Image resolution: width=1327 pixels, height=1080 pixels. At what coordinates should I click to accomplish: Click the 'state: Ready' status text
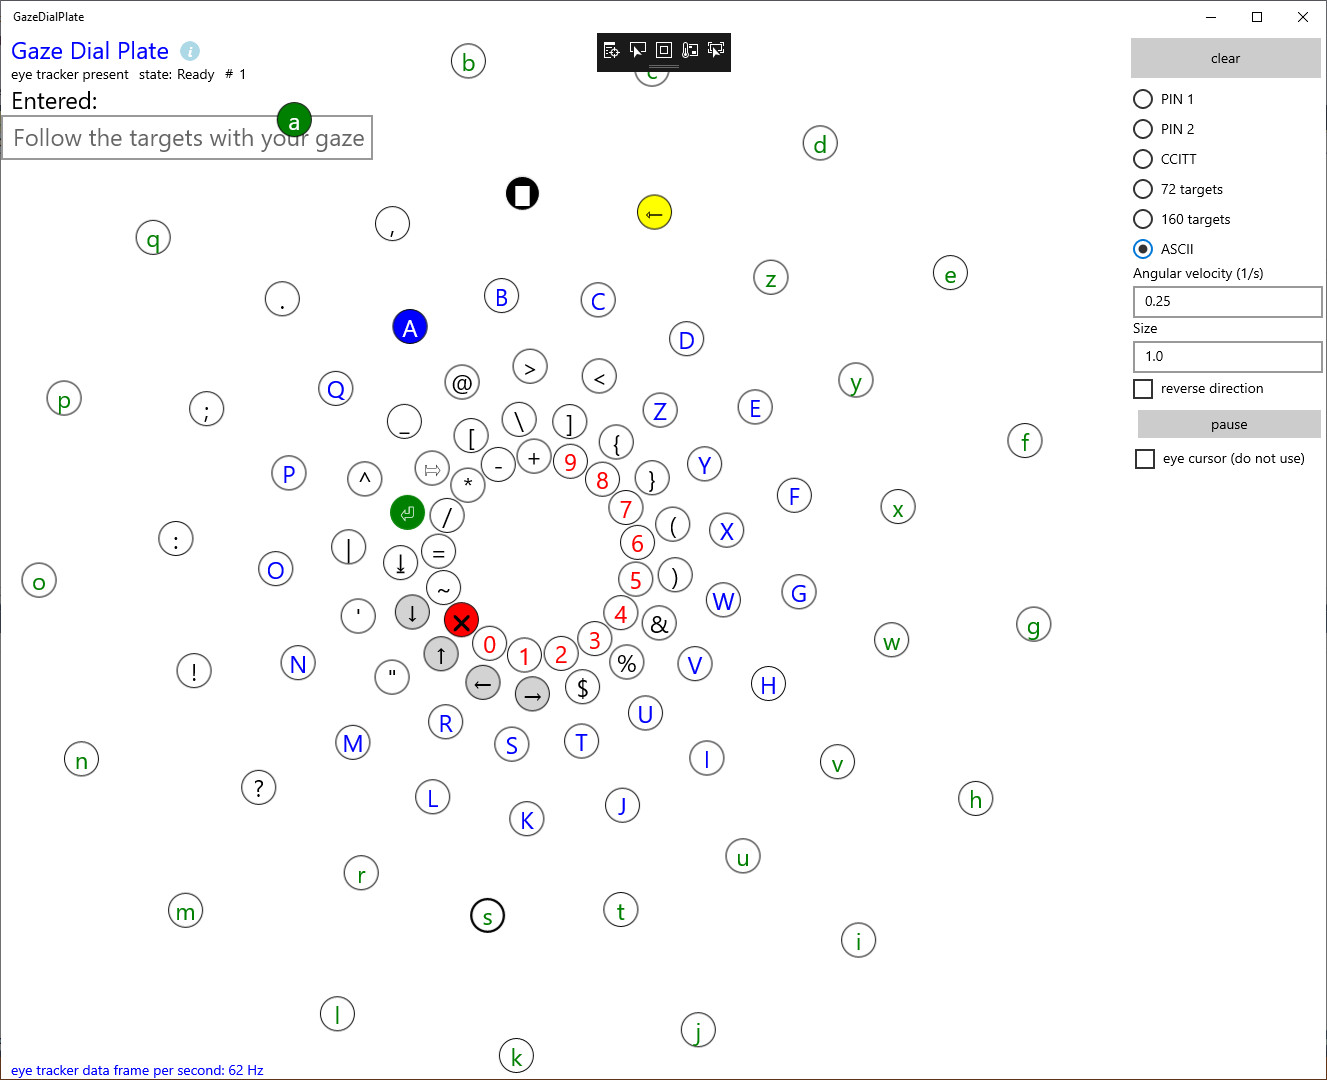tap(177, 74)
